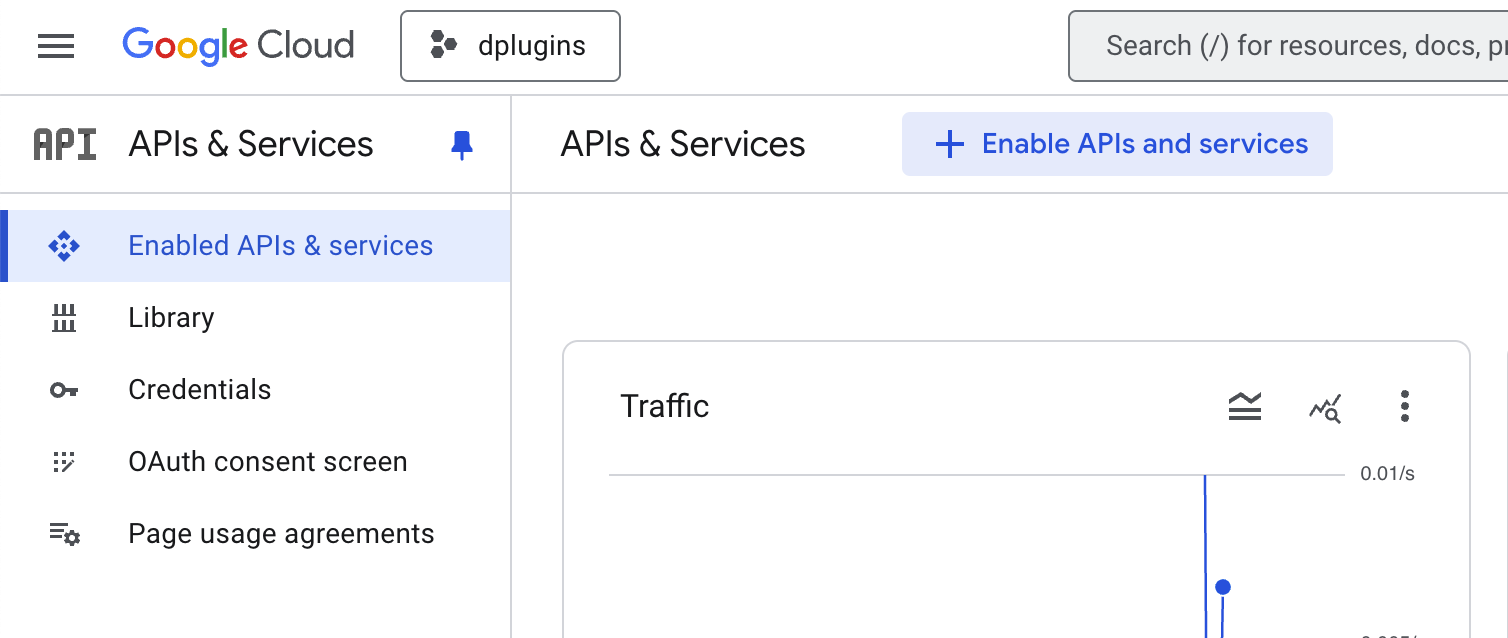
Task: Open Credentials page from sidebar
Action: pos(199,390)
